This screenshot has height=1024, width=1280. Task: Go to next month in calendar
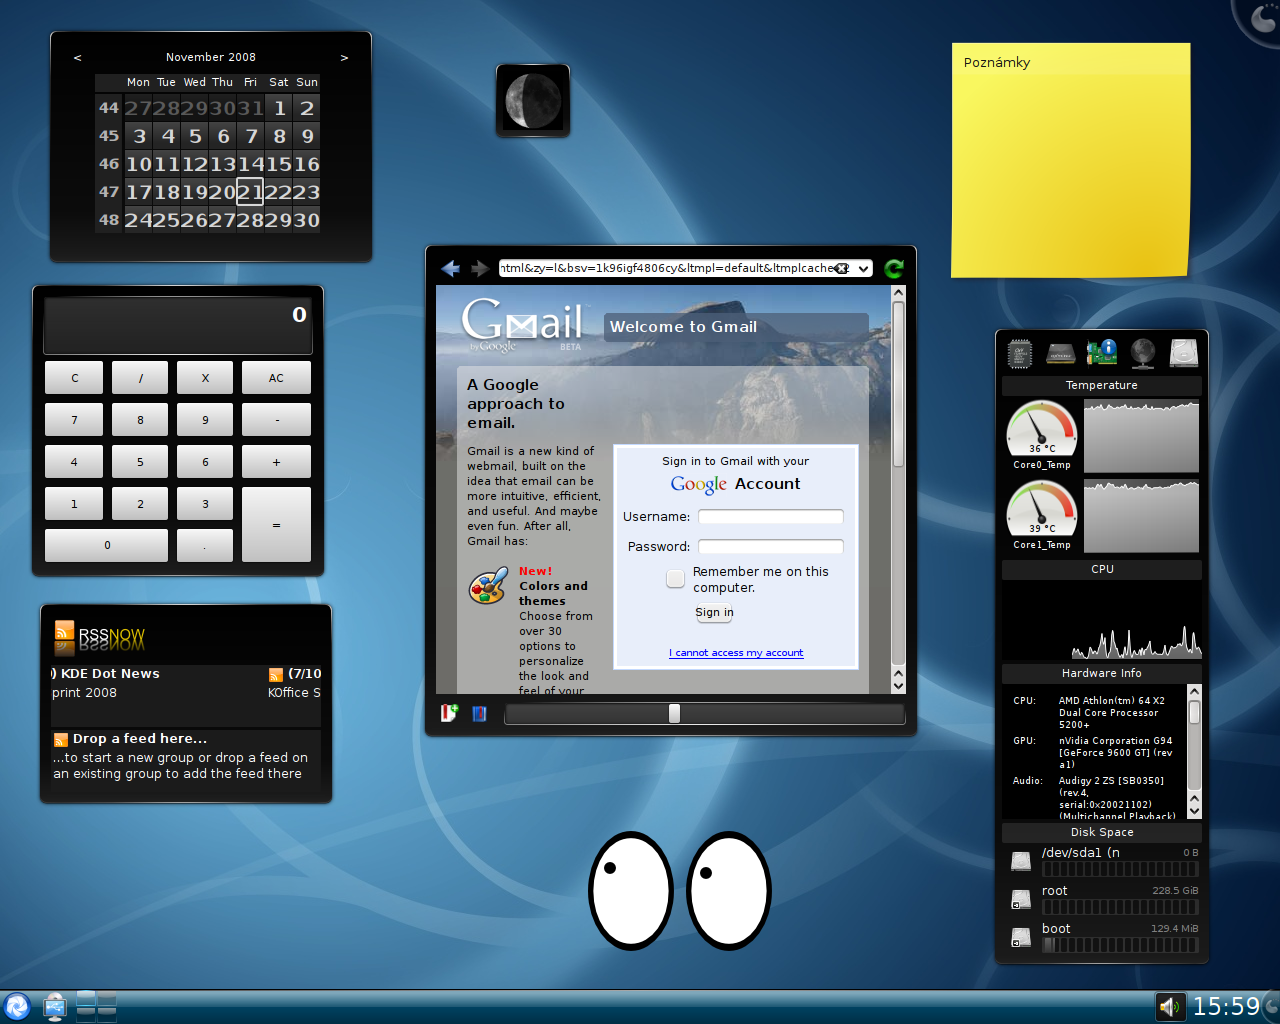point(344,58)
